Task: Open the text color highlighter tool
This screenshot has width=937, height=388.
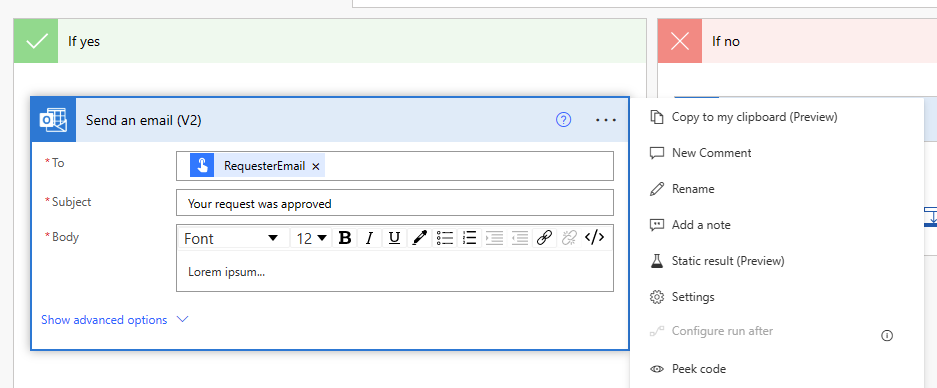Action: (x=419, y=238)
